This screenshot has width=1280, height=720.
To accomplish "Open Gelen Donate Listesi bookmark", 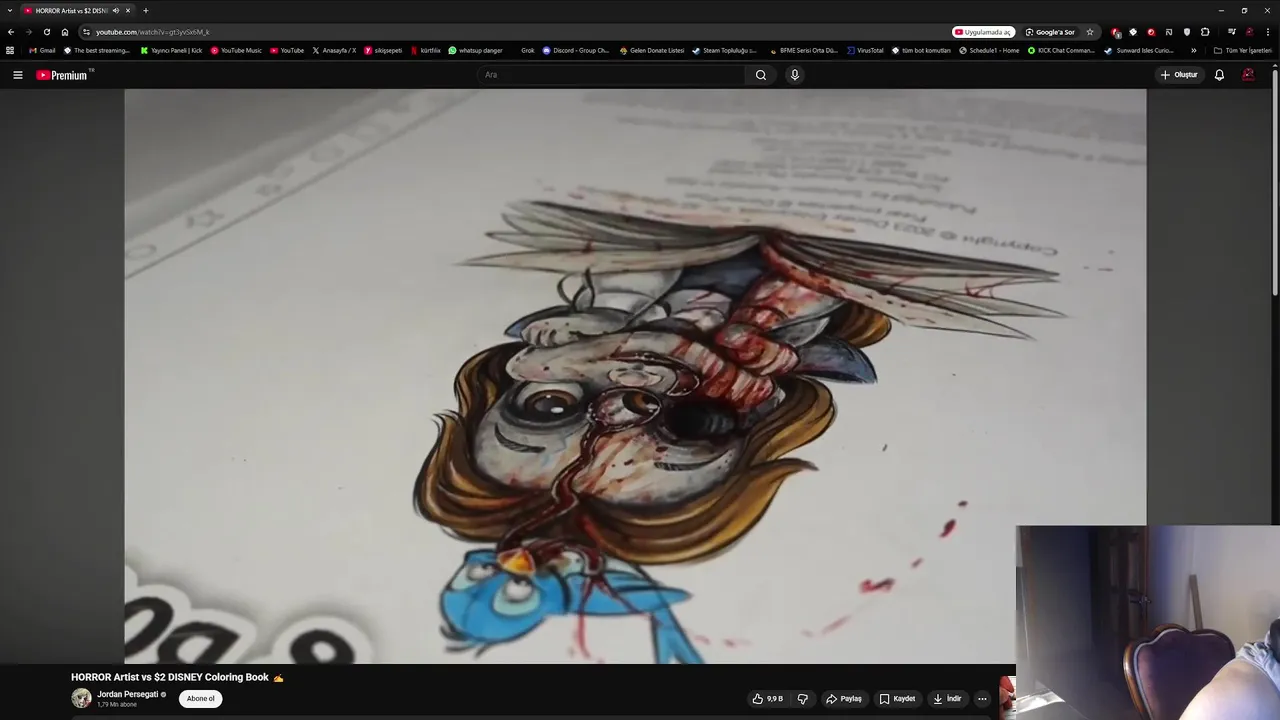I will (x=652, y=50).
